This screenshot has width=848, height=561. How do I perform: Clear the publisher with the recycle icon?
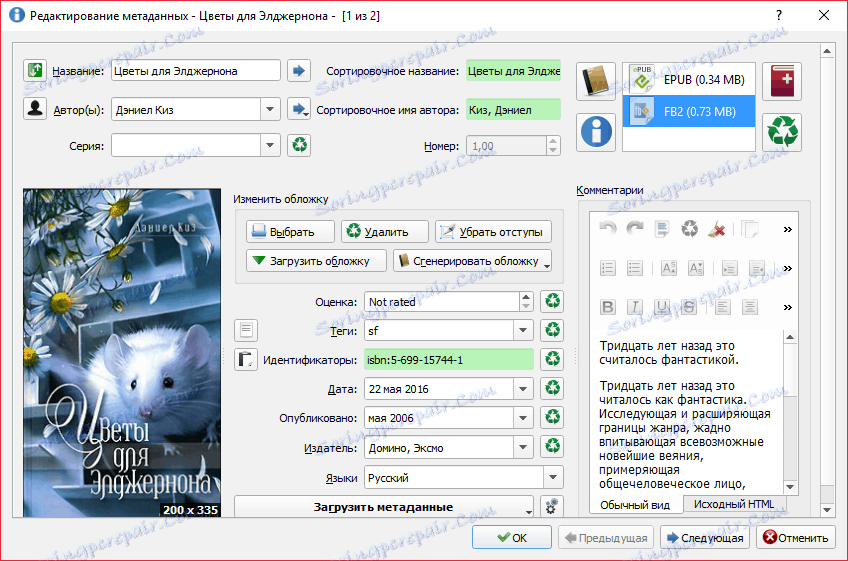552,447
